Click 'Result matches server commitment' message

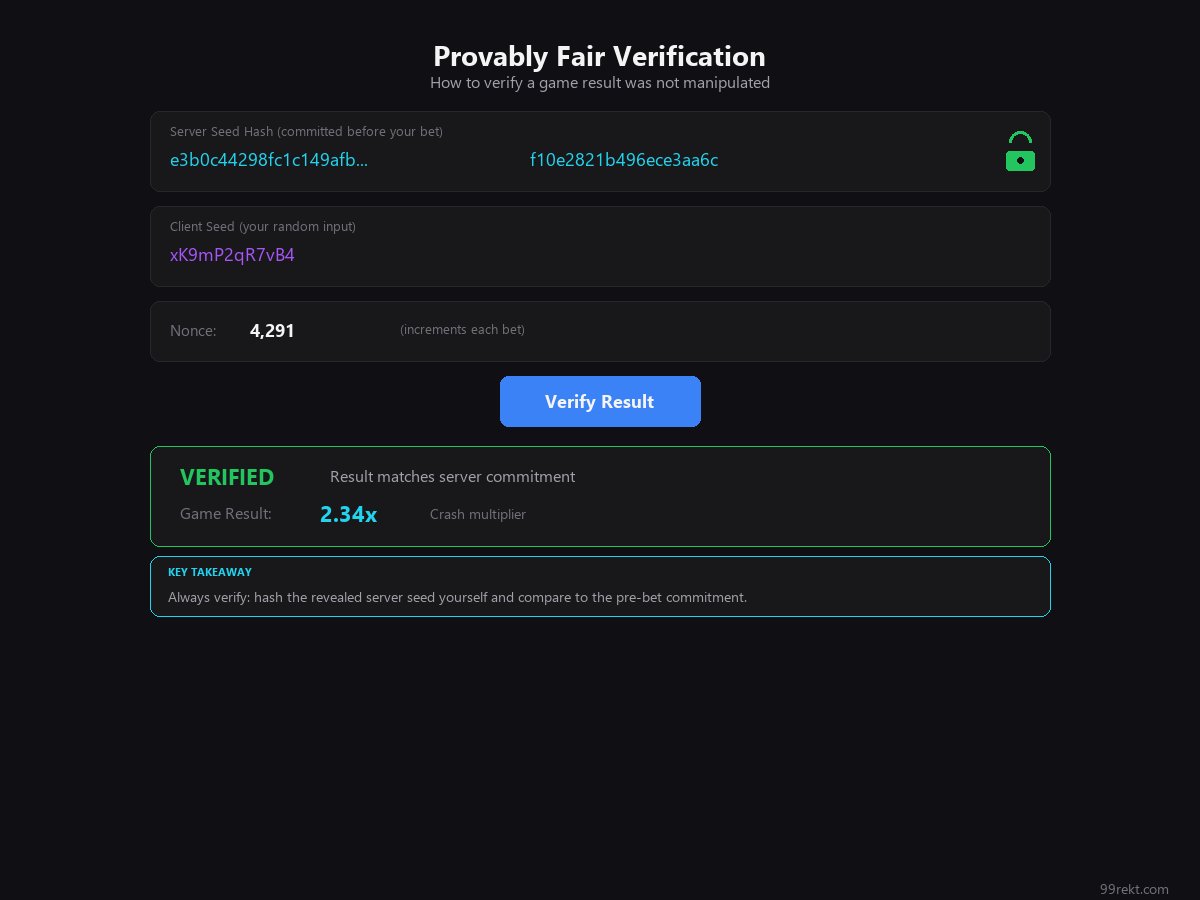pyautogui.click(x=452, y=477)
